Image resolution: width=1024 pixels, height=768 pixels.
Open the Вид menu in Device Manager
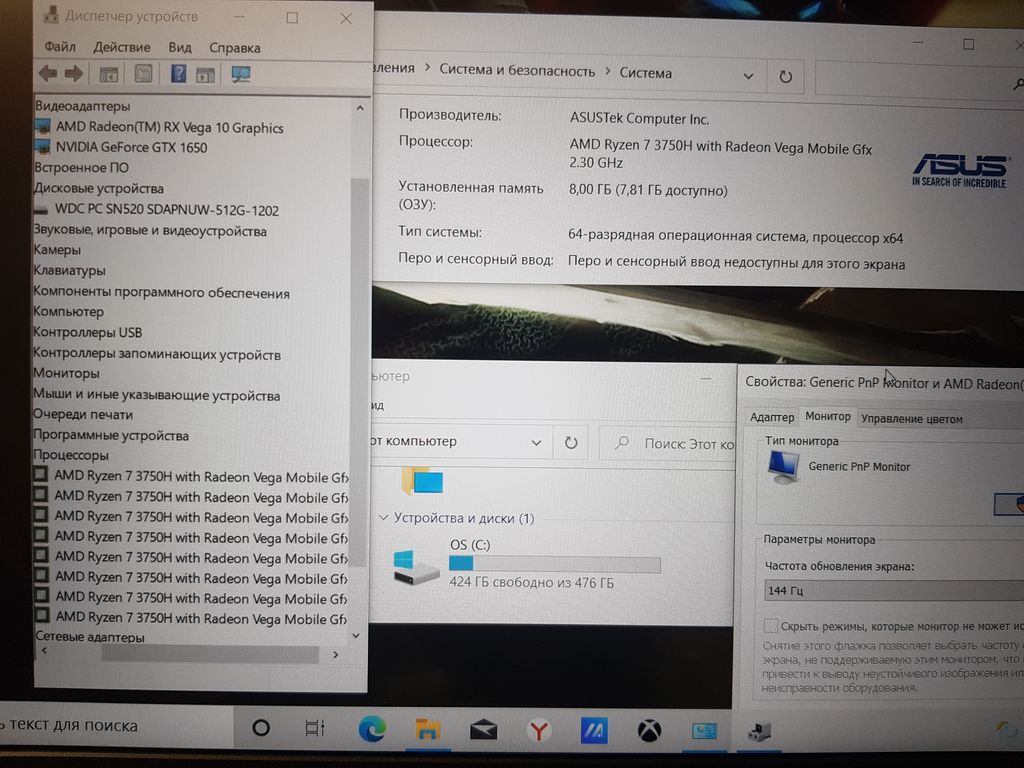point(180,48)
